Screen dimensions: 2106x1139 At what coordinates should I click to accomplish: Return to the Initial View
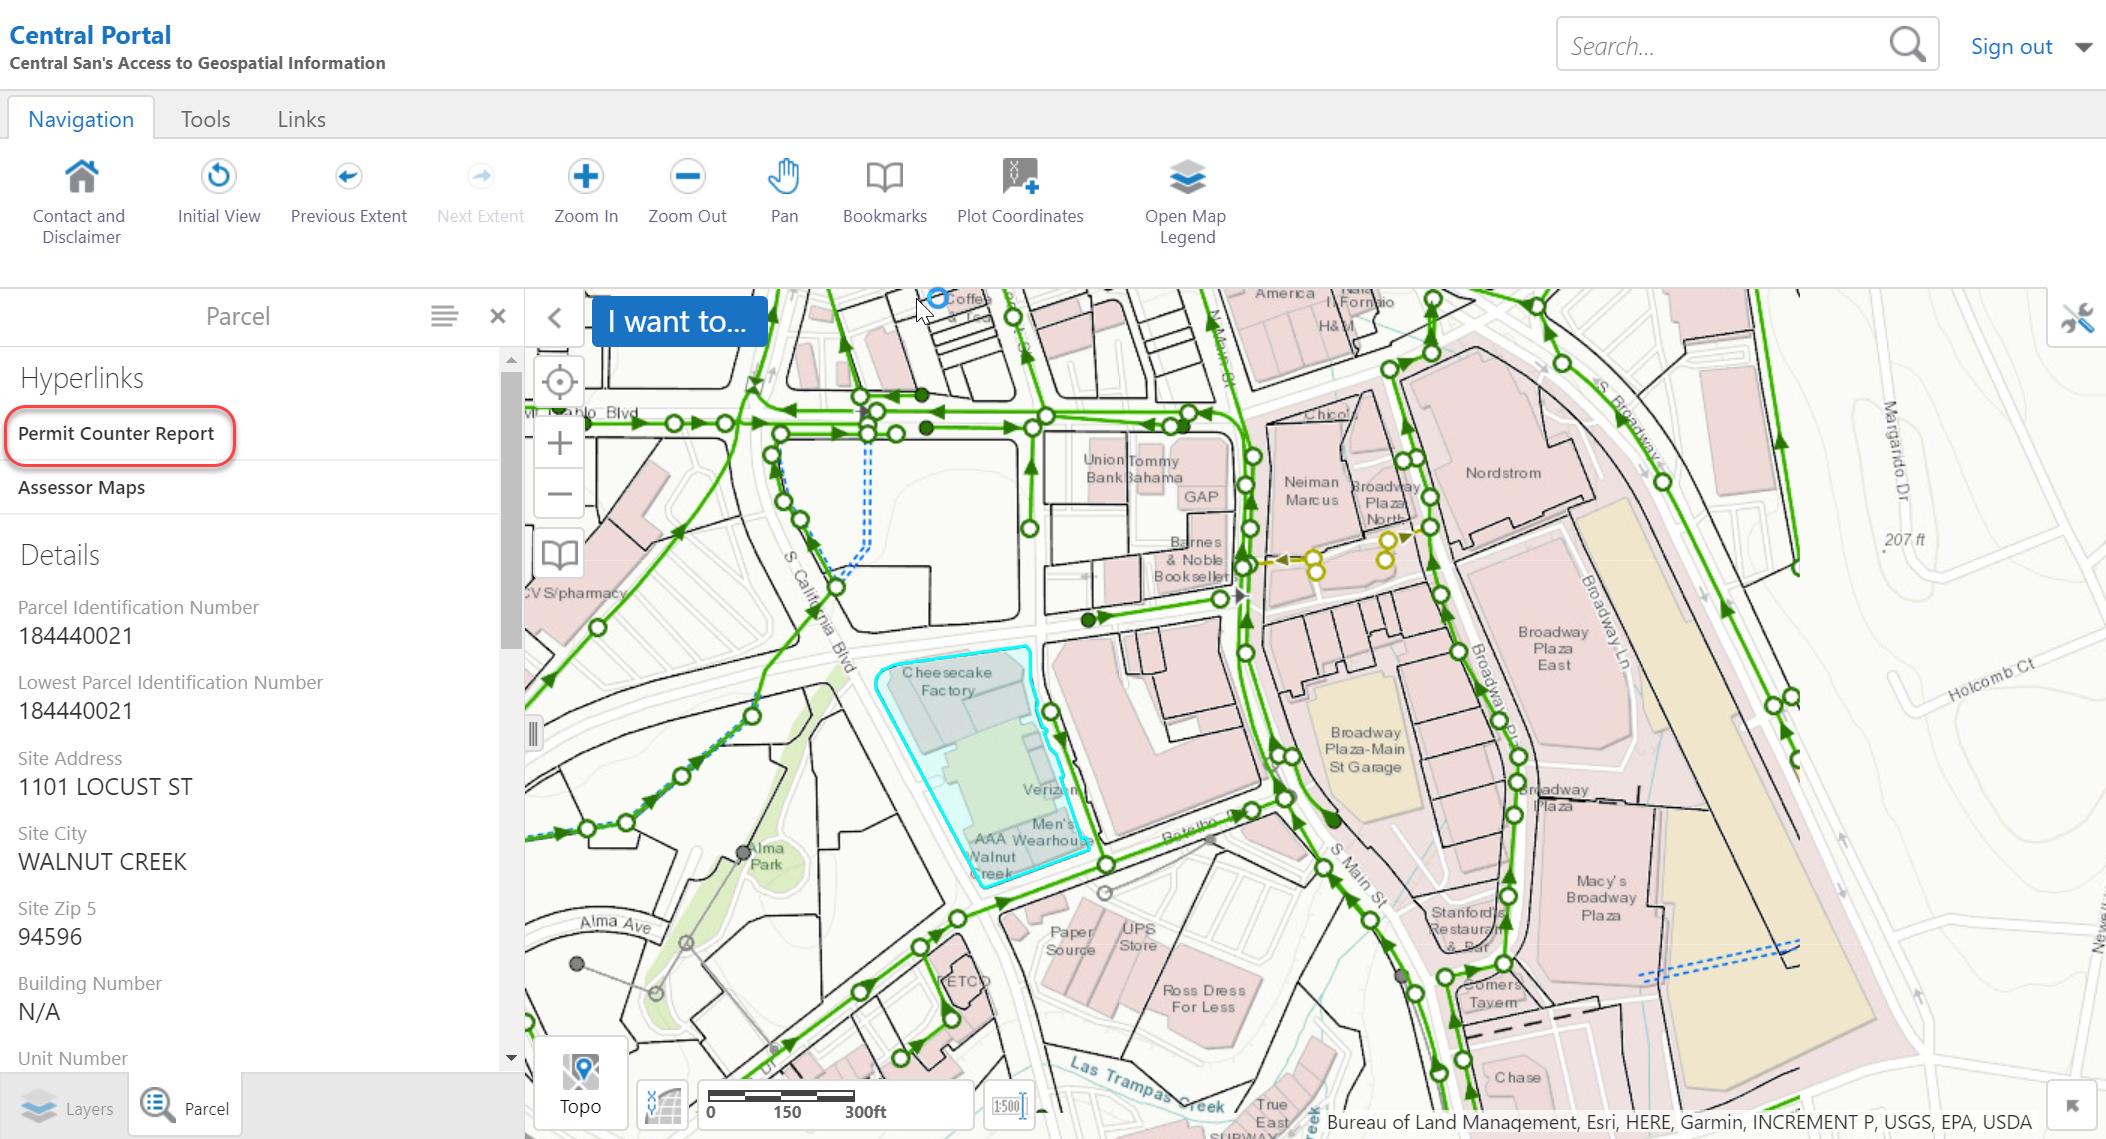[218, 190]
